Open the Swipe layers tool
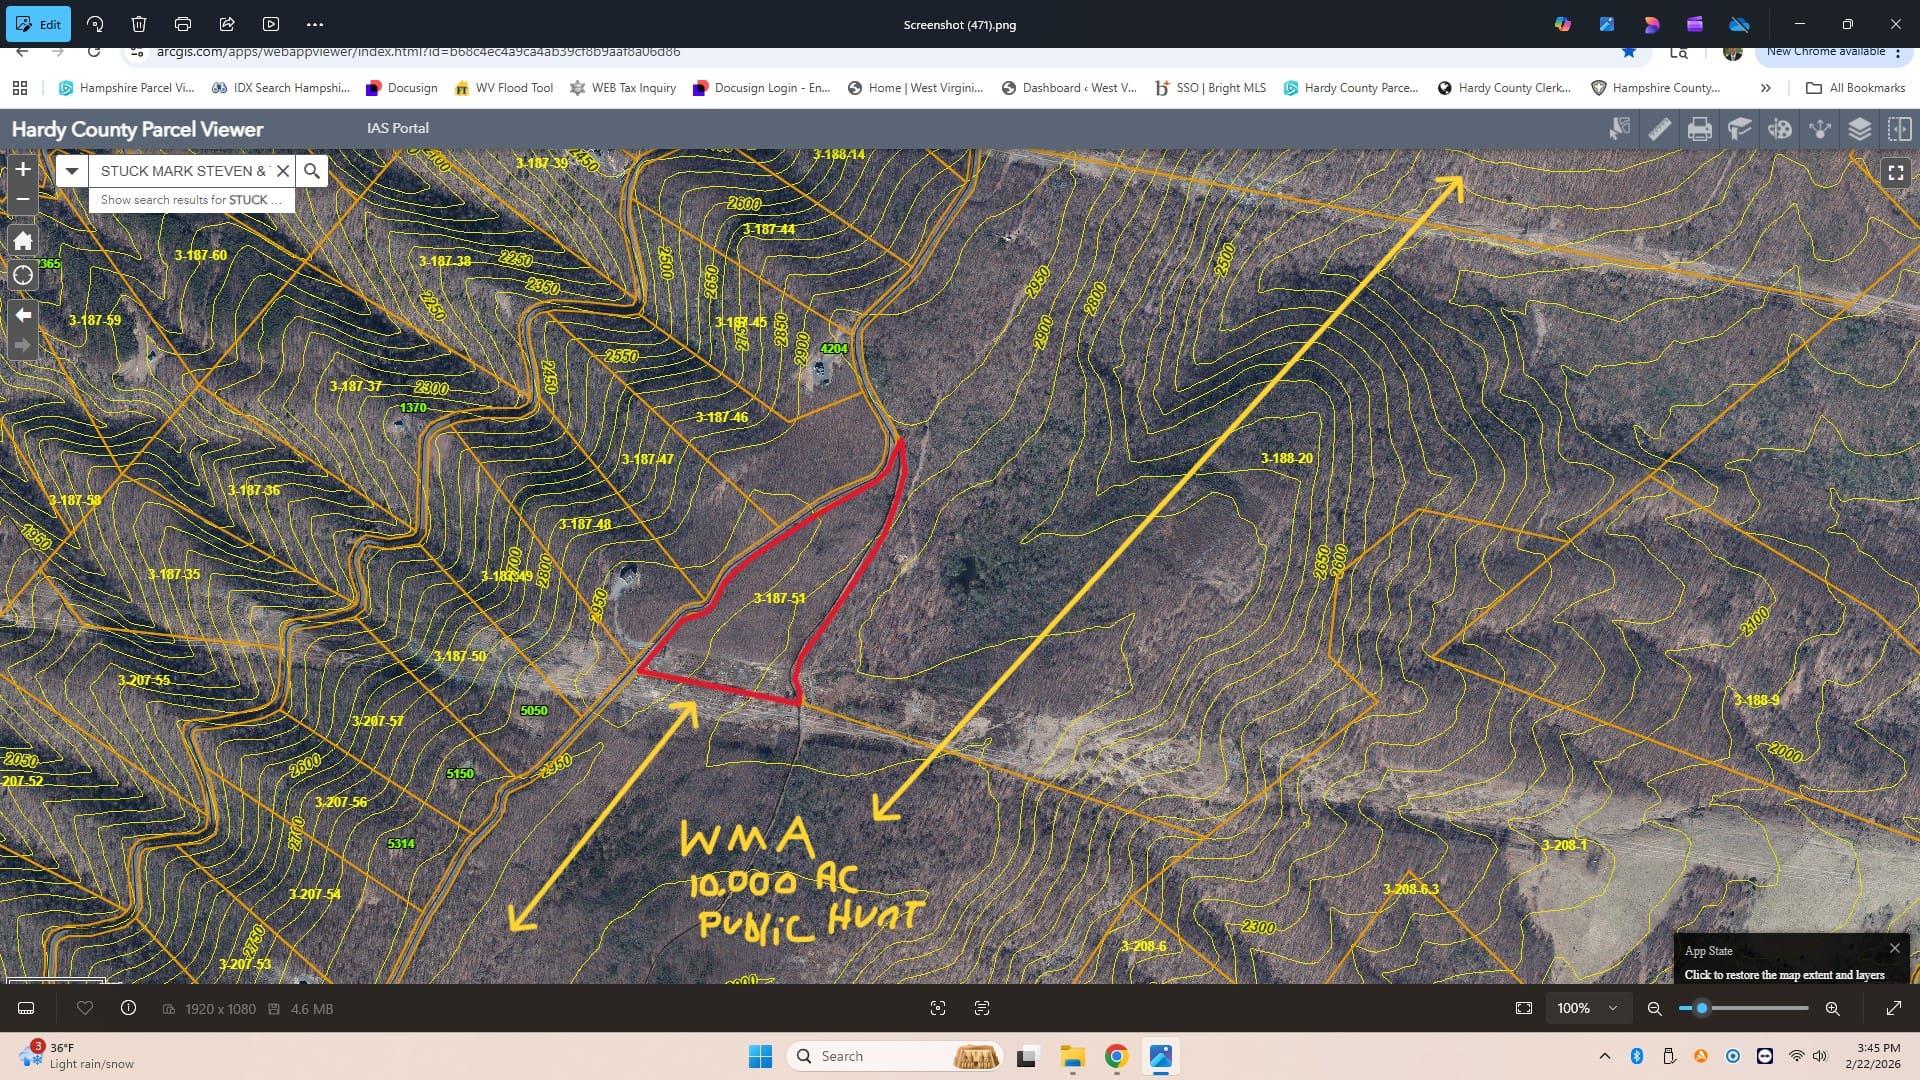The width and height of the screenshot is (1920, 1080). coord(1899,129)
